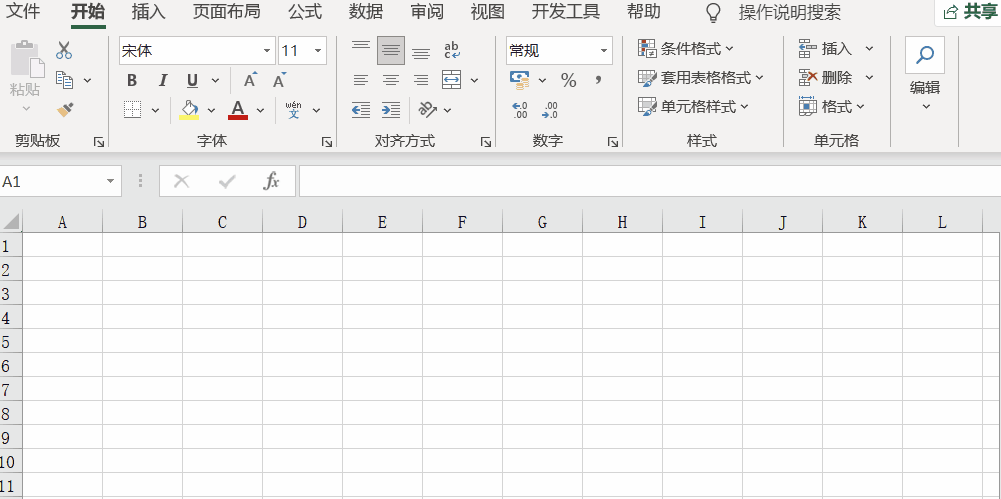Expand the Name Box dropdown arrow

(110, 182)
